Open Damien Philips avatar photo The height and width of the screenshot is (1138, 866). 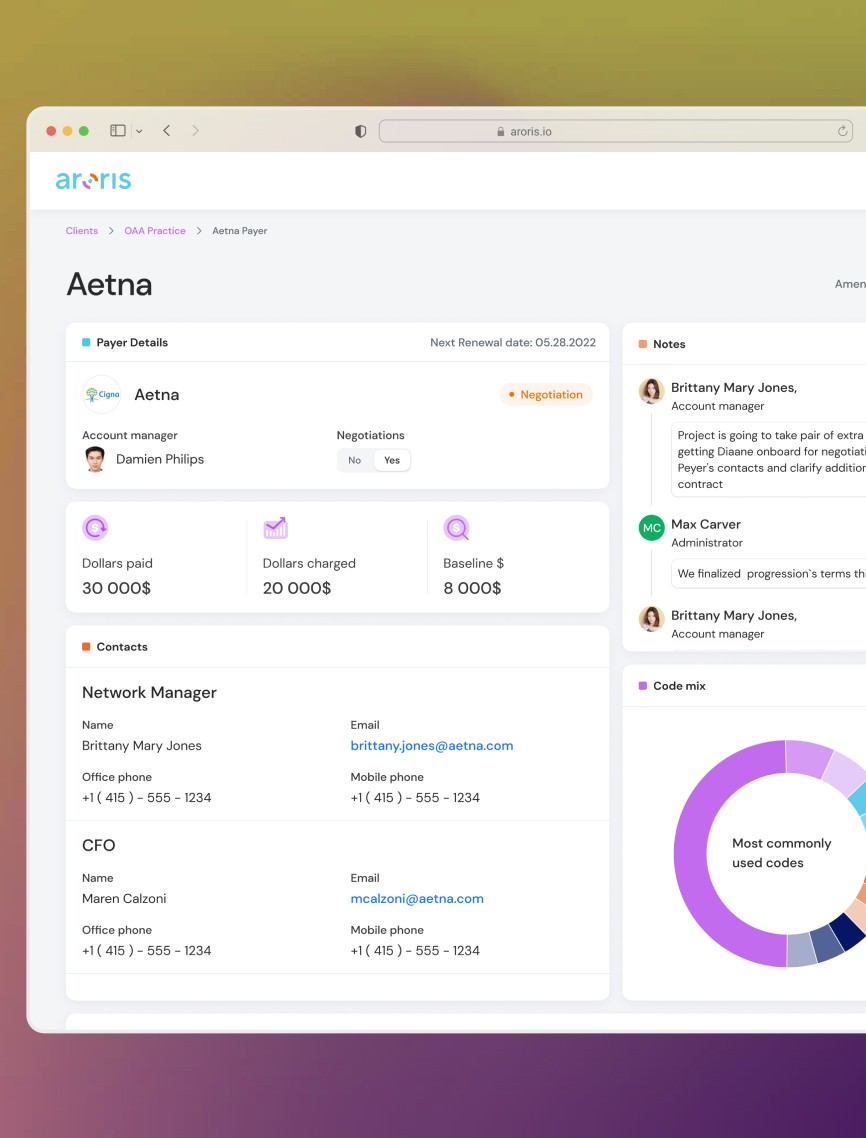(95, 459)
